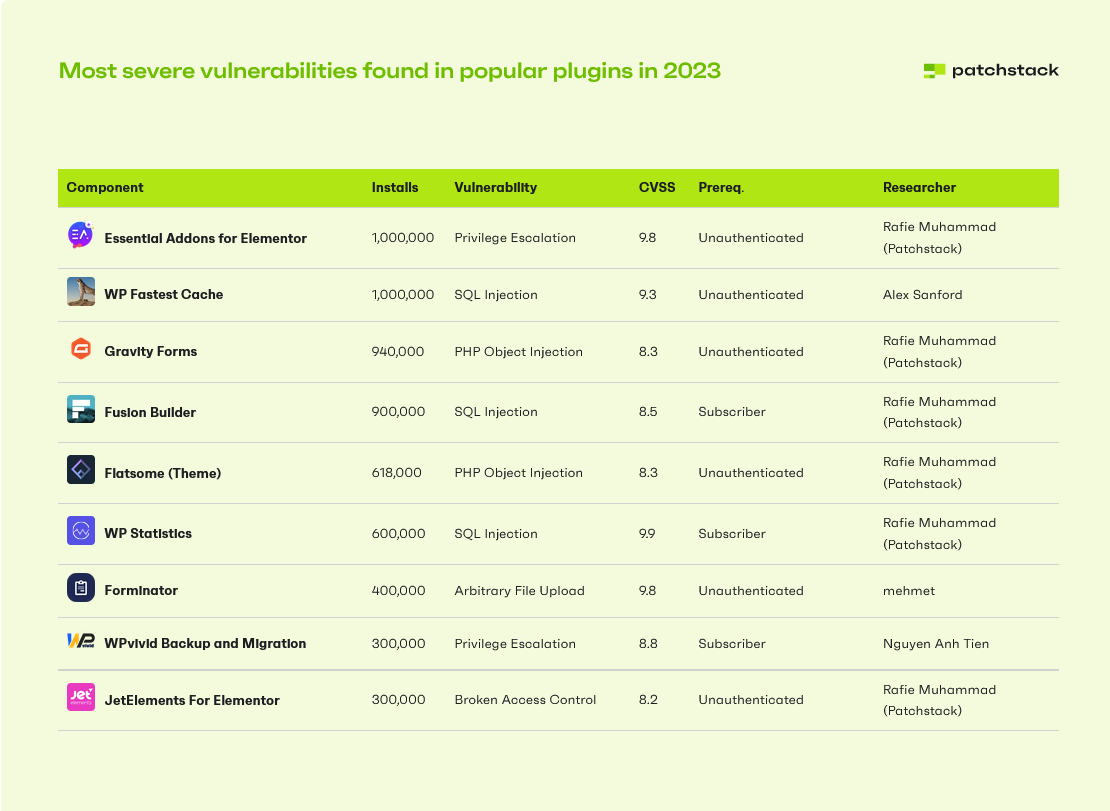Viewport: 1110px width, 811px height.
Task: Click the 9.9 CVSS score
Action: pos(647,534)
